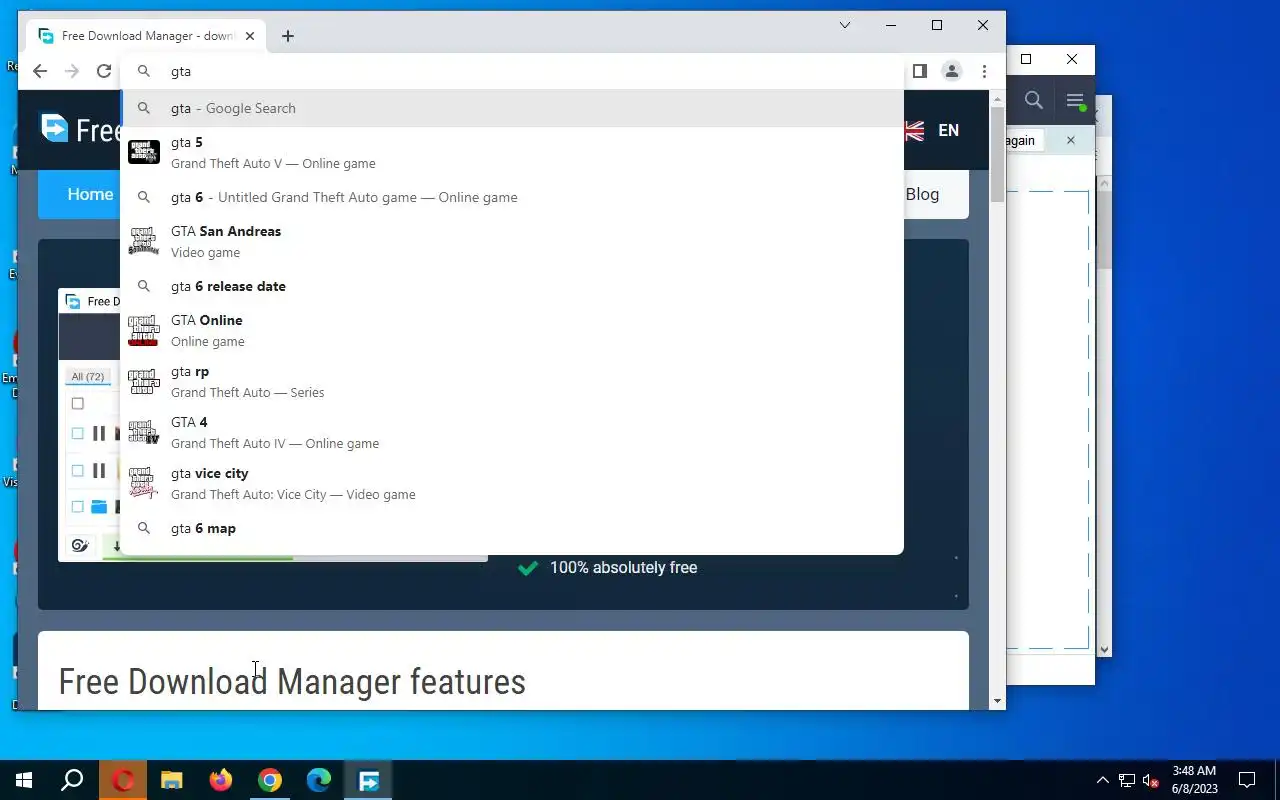Open the Windows notification center icon

tap(1247, 780)
